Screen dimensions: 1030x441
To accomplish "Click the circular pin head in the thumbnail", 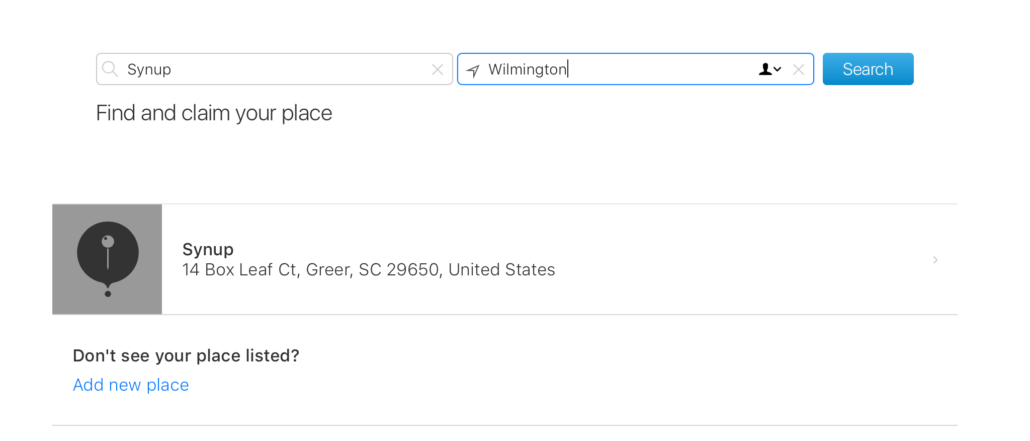I will point(108,241).
